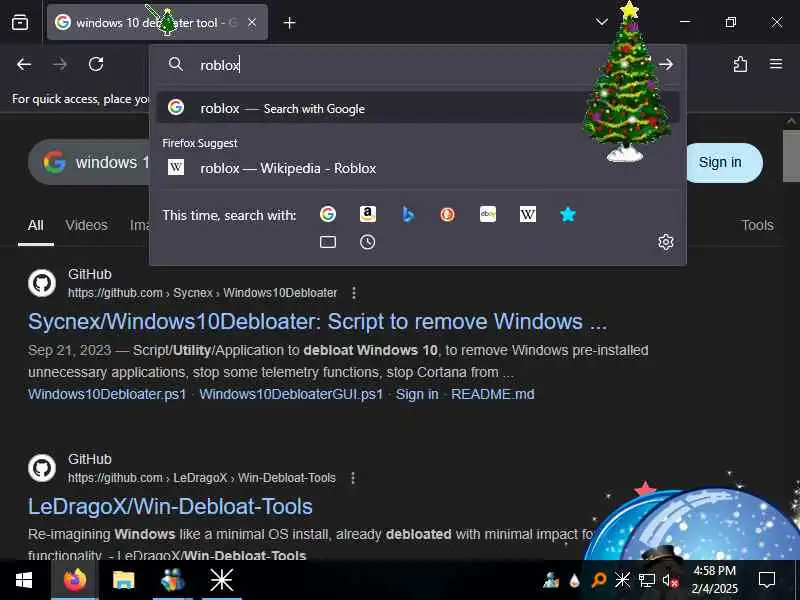Open the GitHub 'Sign in' sublink
This screenshot has width=800, height=600.
[x=417, y=394]
